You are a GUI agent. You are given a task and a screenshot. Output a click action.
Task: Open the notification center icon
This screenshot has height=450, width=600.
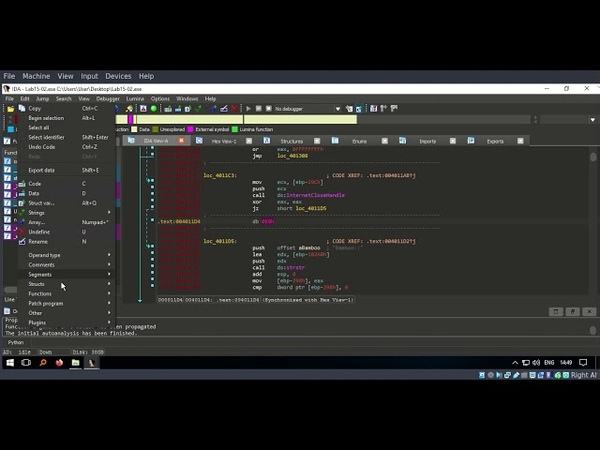583,362
